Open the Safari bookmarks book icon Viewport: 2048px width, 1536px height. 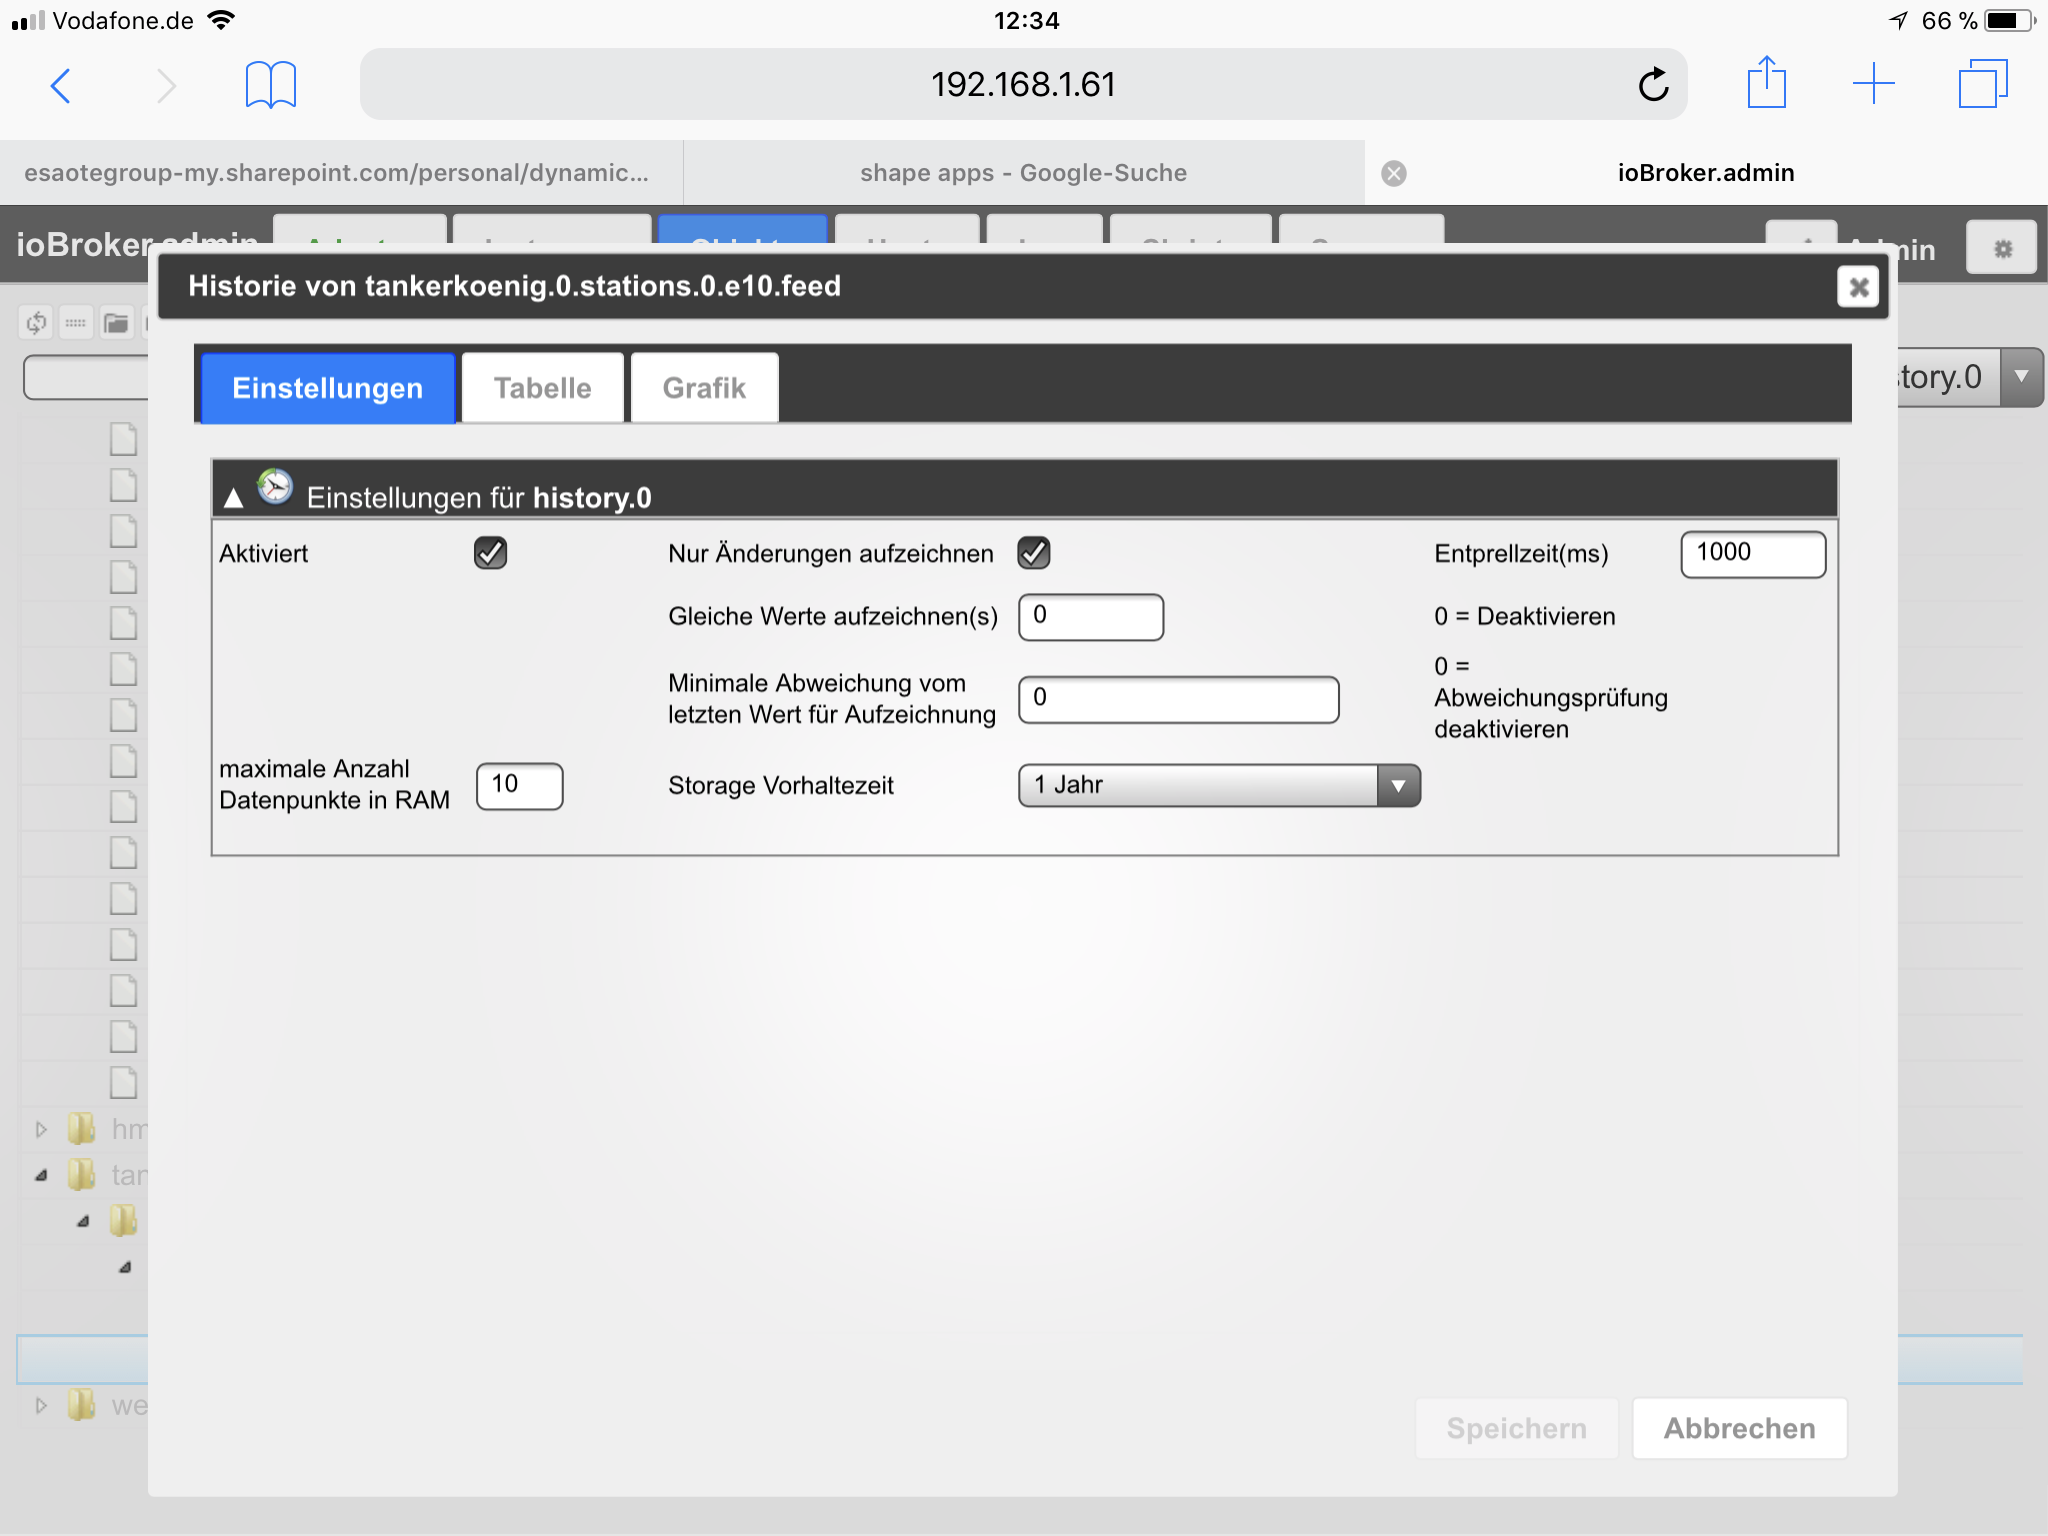click(270, 85)
